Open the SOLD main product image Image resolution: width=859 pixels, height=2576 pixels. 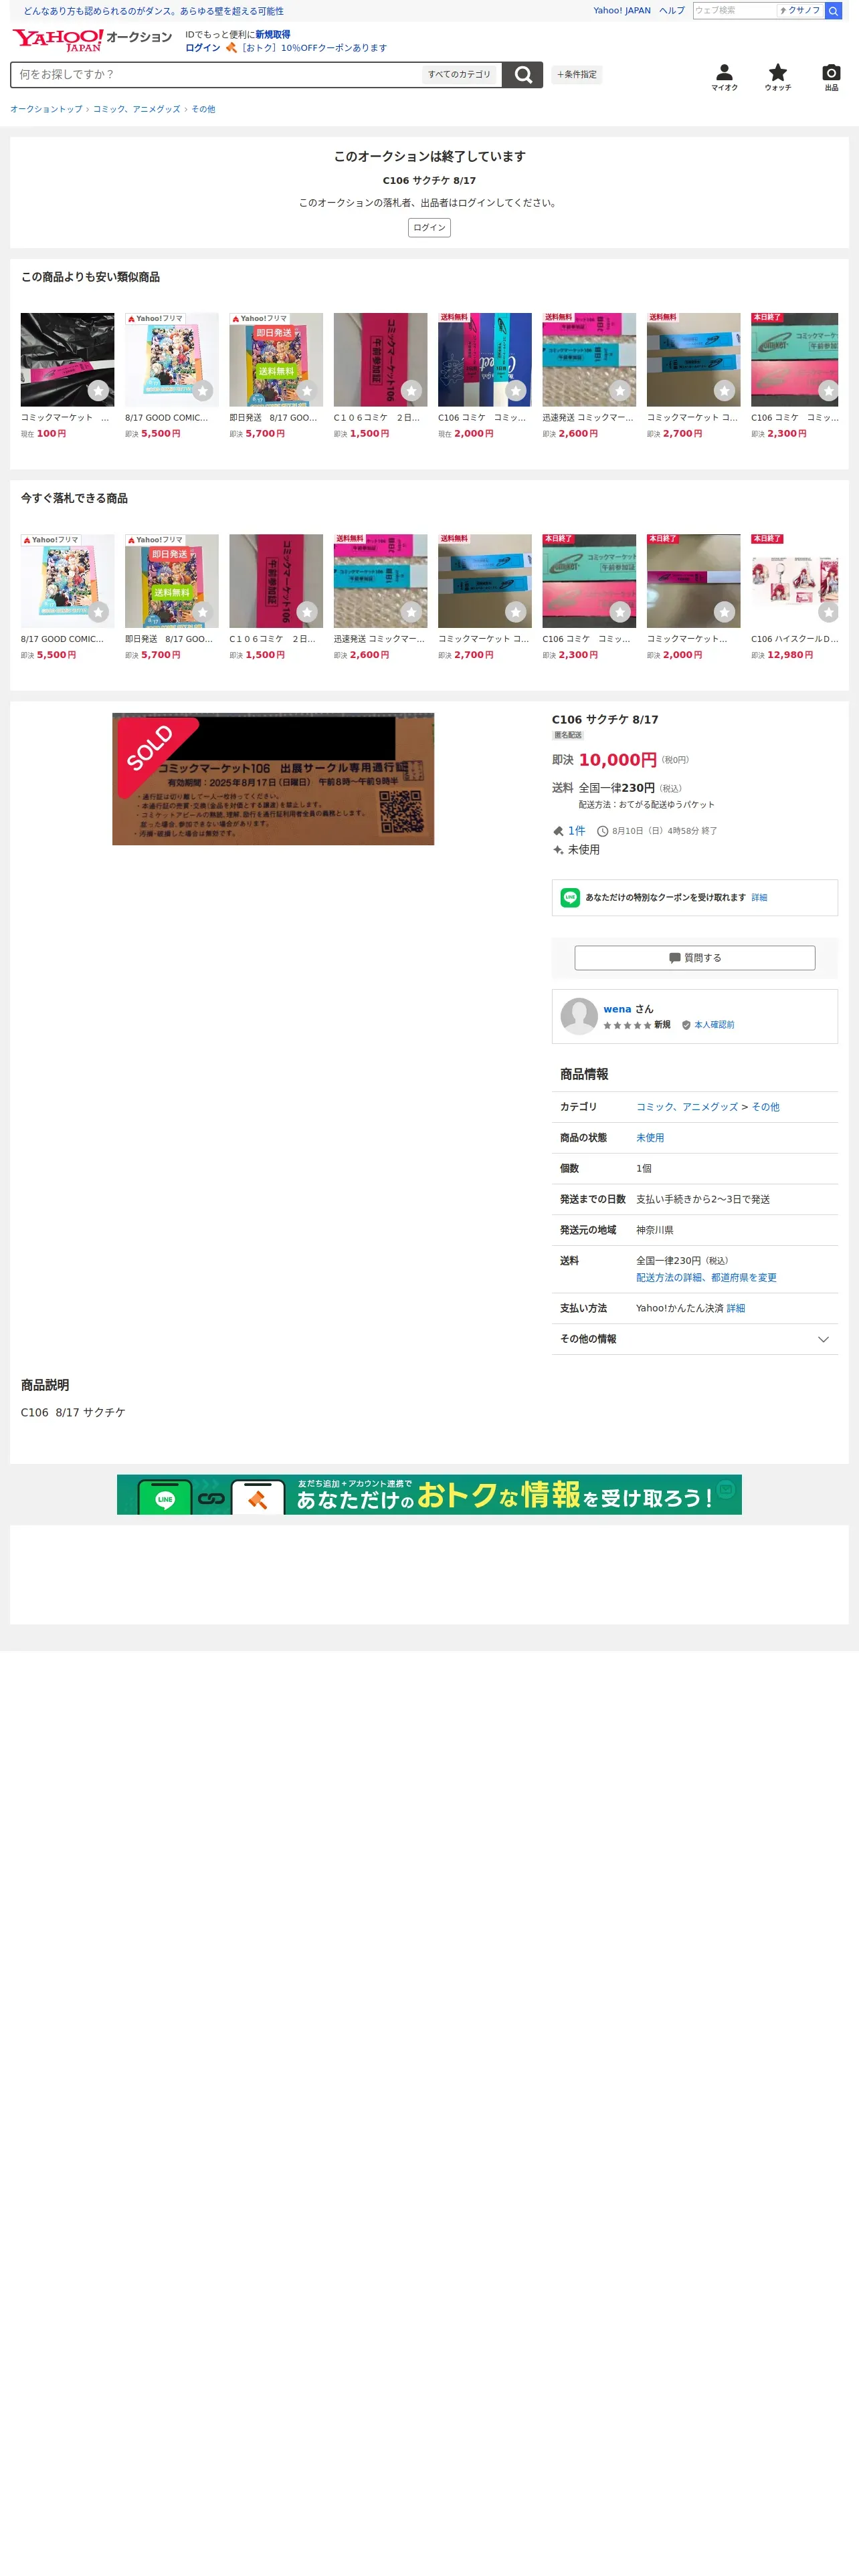tap(273, 779)
